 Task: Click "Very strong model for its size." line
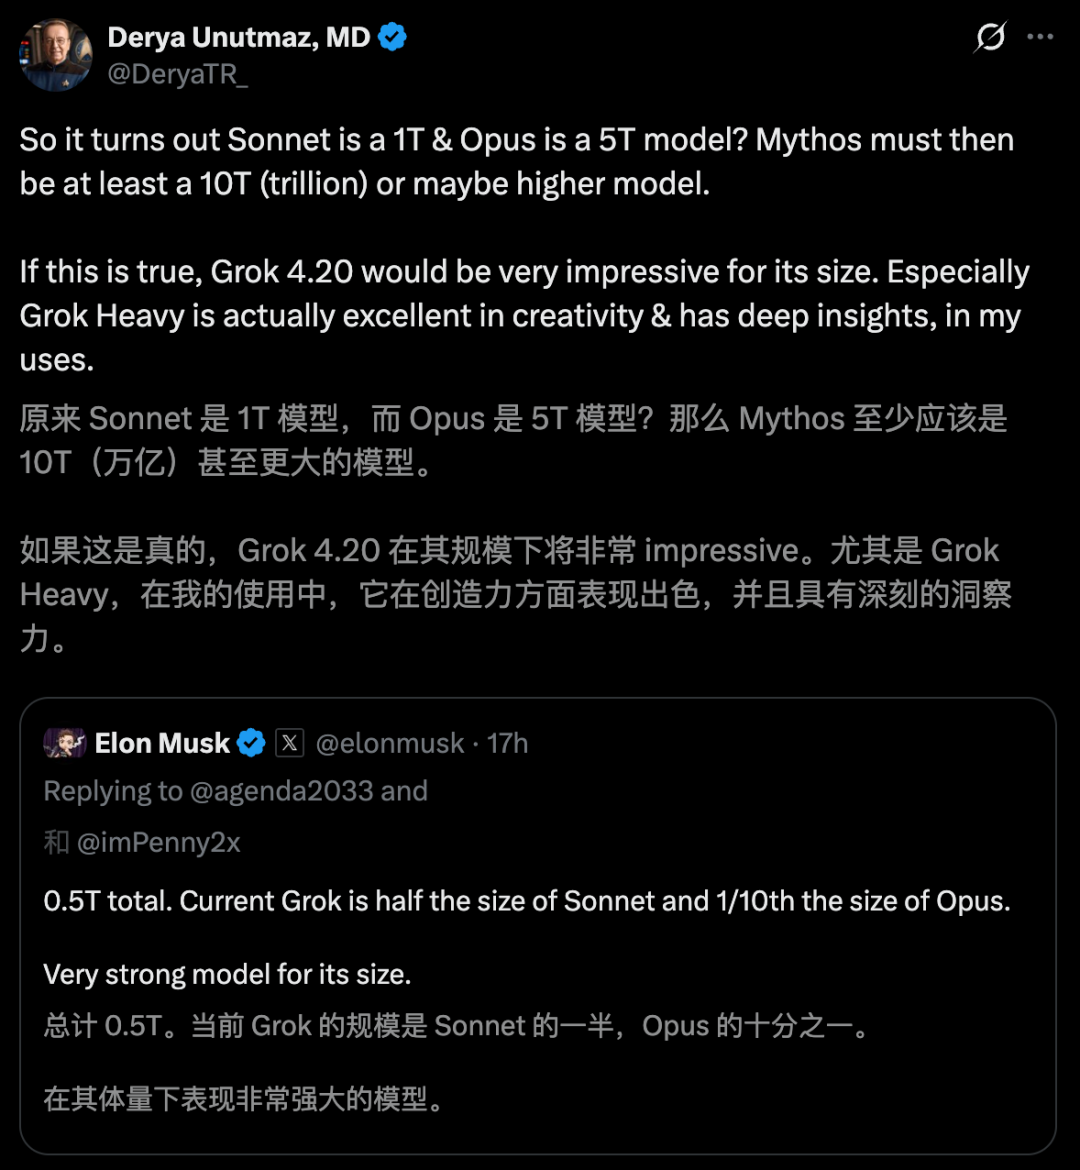(227, 973)
